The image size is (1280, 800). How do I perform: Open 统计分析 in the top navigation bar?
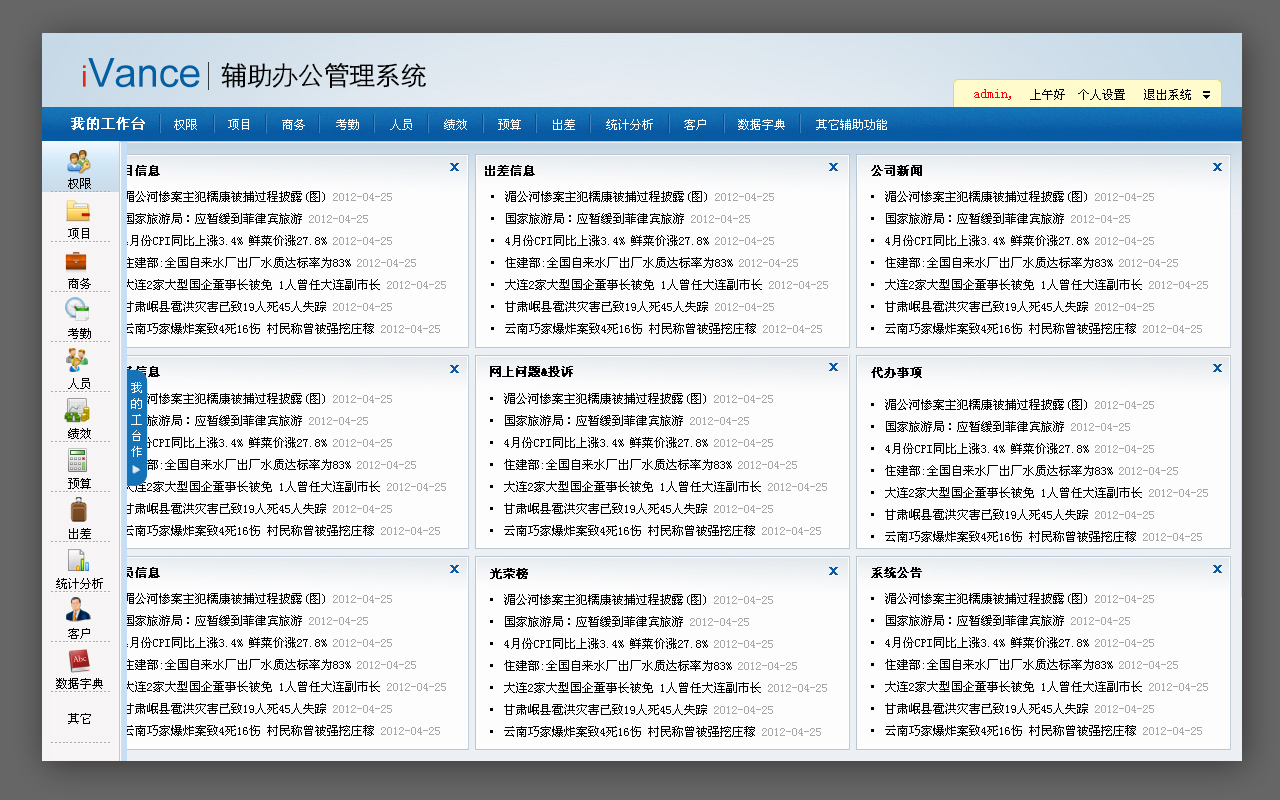(629, 125)
